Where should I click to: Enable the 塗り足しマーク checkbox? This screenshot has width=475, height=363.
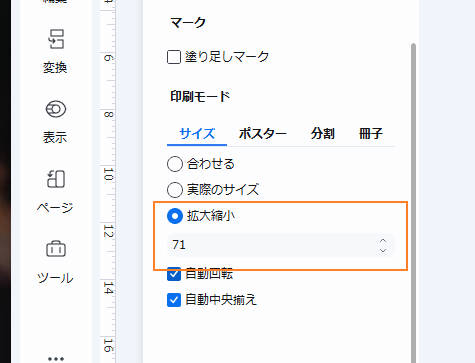(174, 57)
